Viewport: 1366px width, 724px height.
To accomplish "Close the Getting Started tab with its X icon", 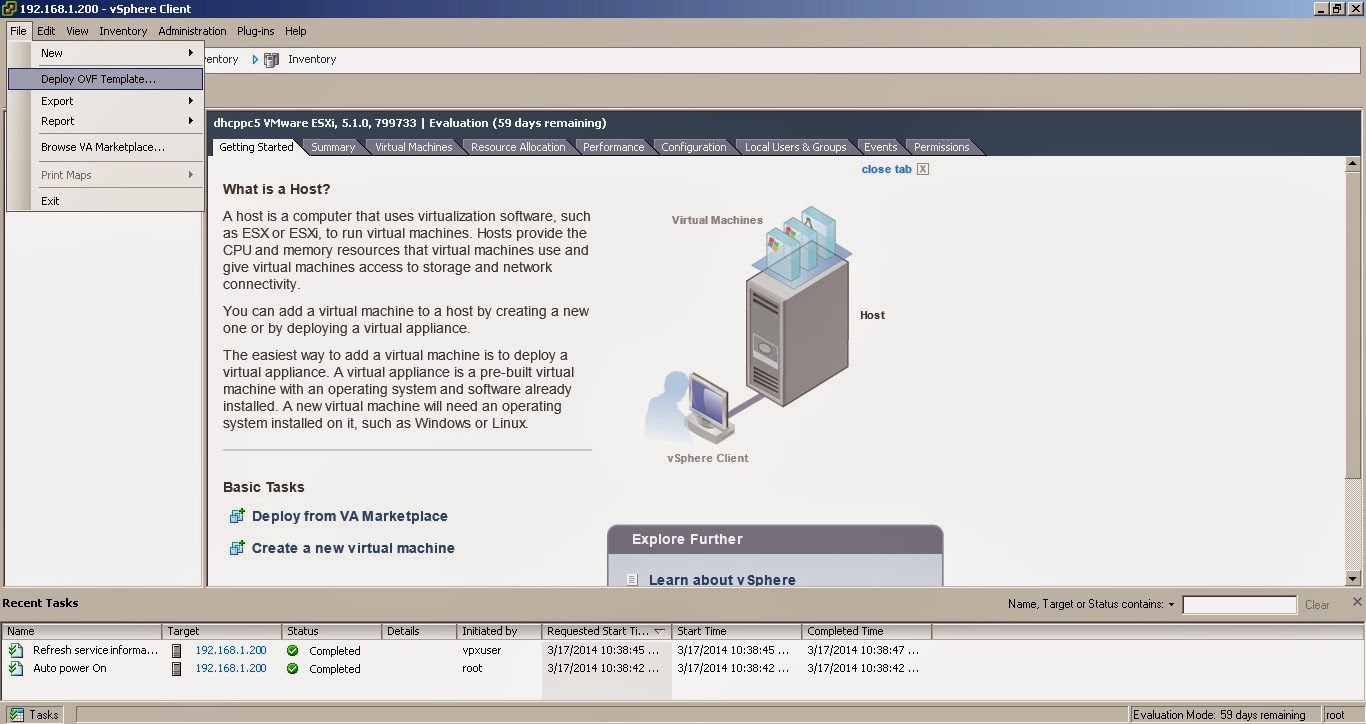I will pyautogui.click(x=921, y=169).
